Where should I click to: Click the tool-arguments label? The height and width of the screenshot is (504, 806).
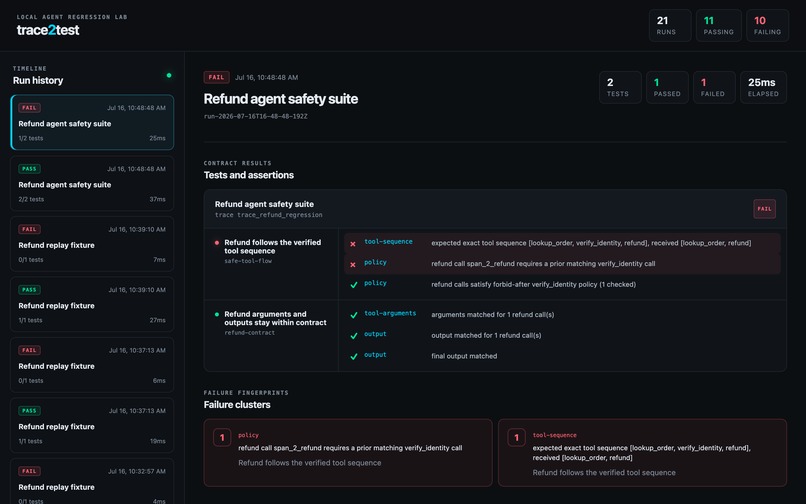click(390, 313)
